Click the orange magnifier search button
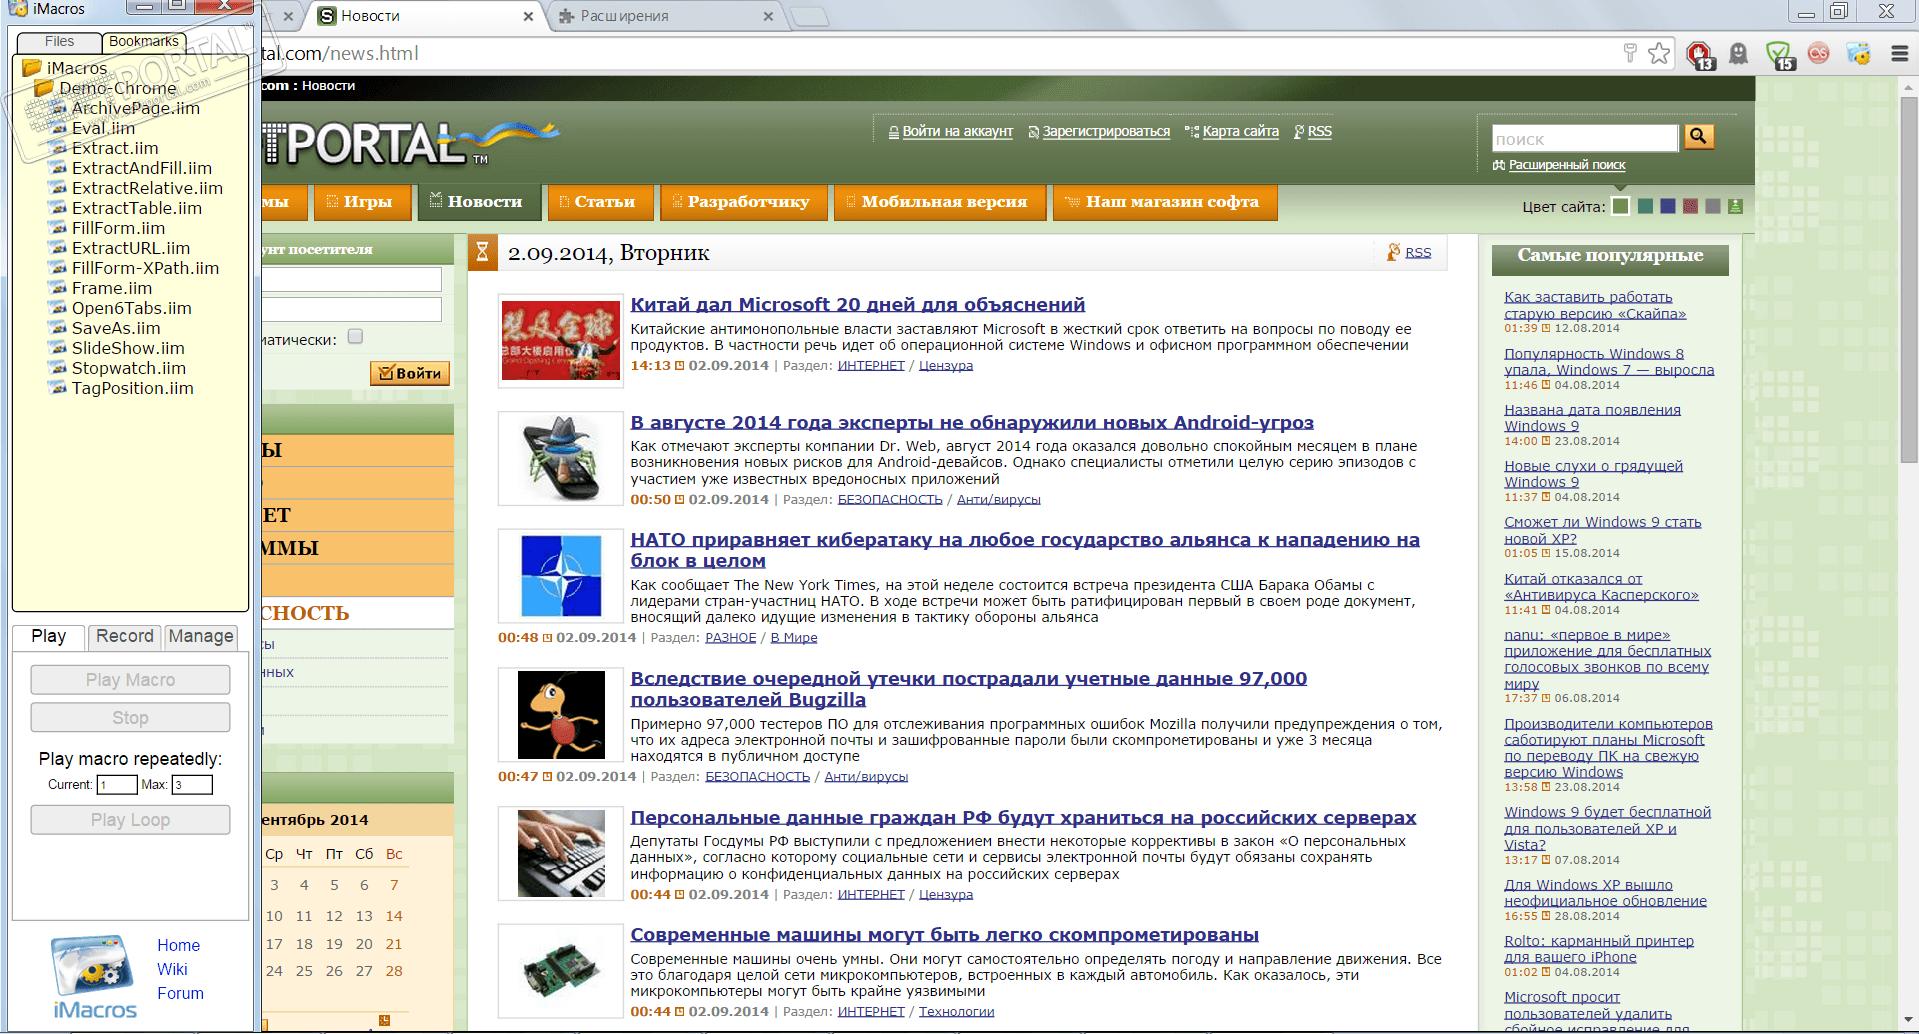 [1699, 136]
